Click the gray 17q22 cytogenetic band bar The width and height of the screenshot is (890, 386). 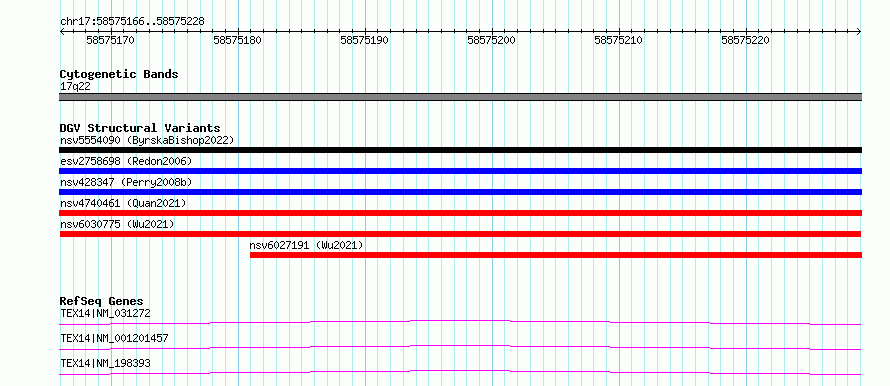click(460, 97)
